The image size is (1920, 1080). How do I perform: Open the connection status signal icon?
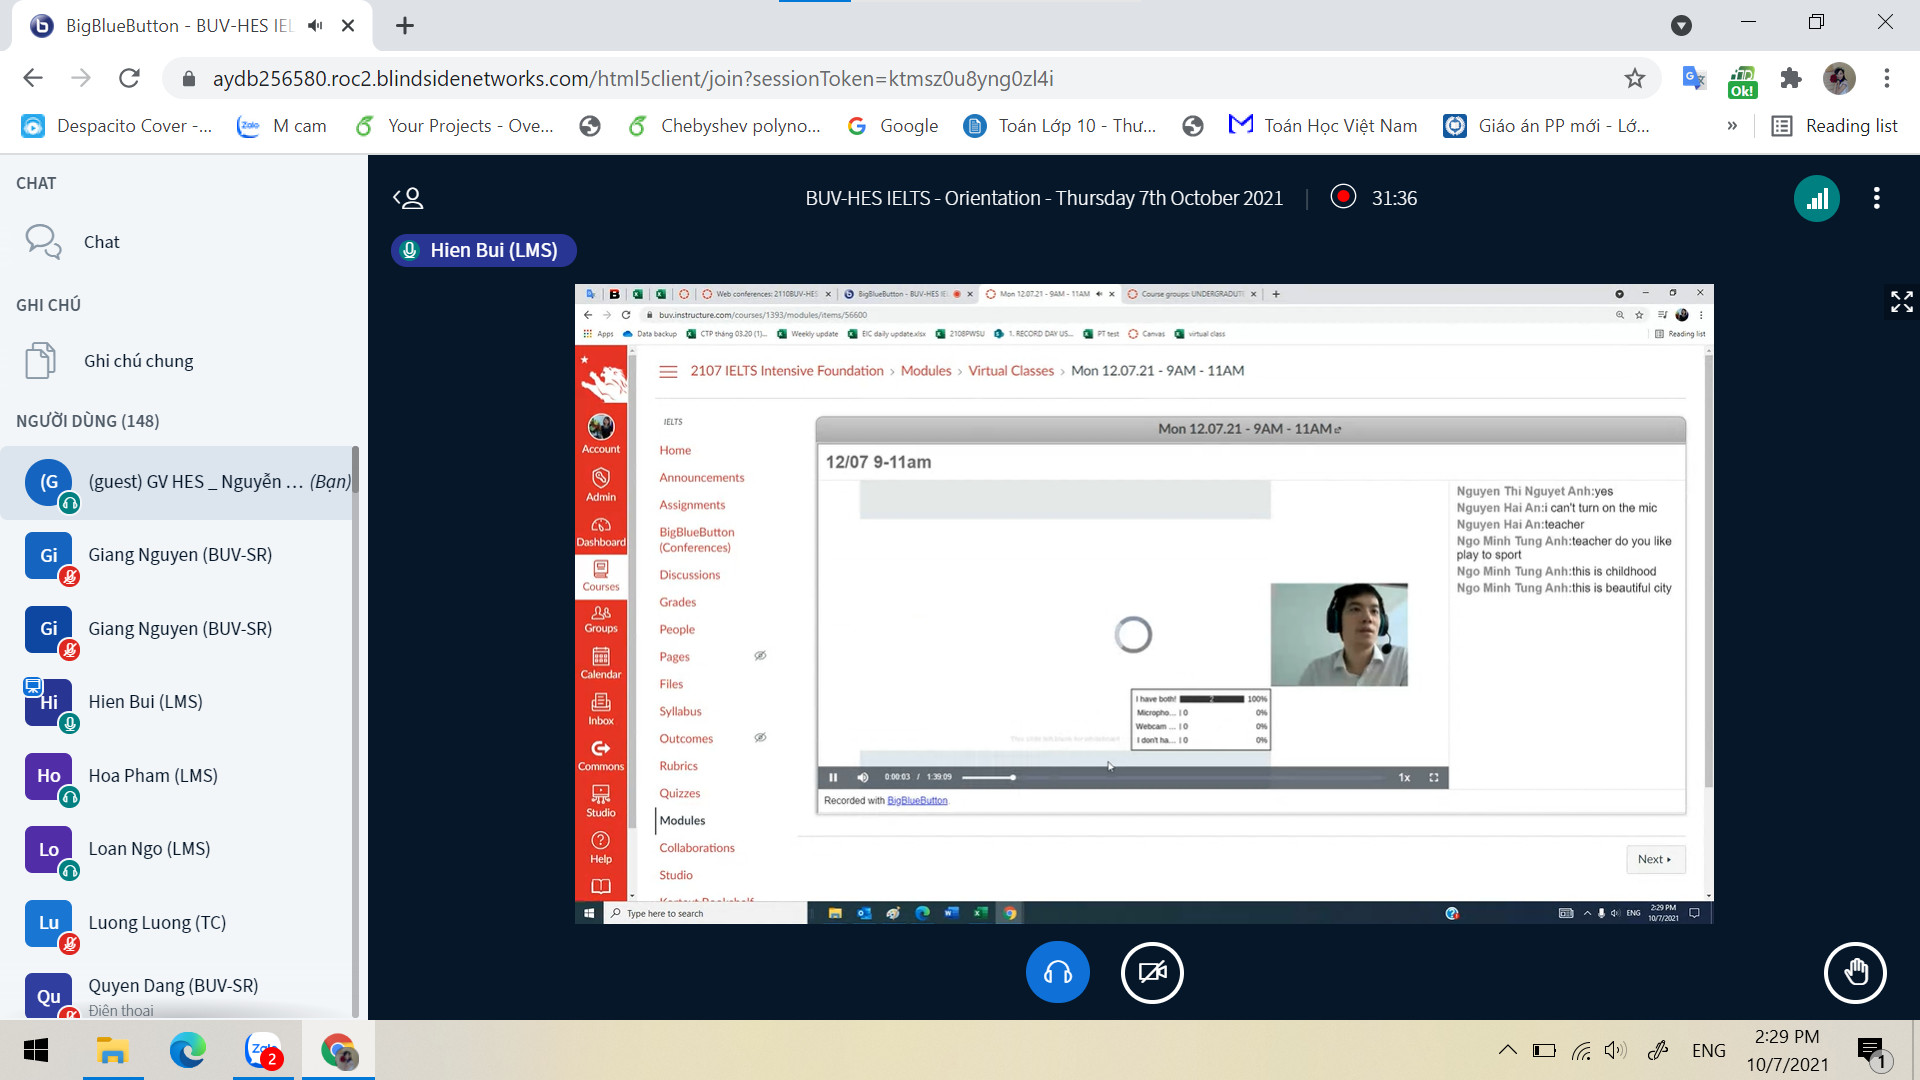click(x=1816, y=198)
